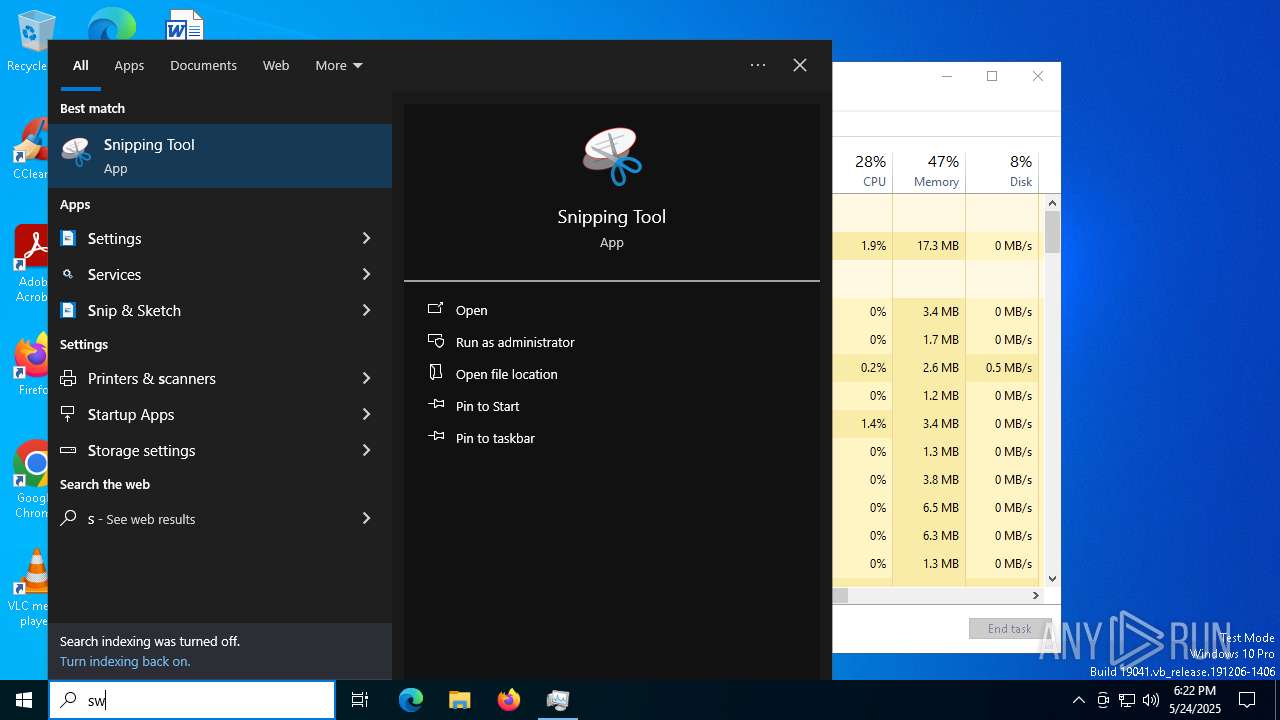Open the search options ellipsis menu

(x=758, y=65)
